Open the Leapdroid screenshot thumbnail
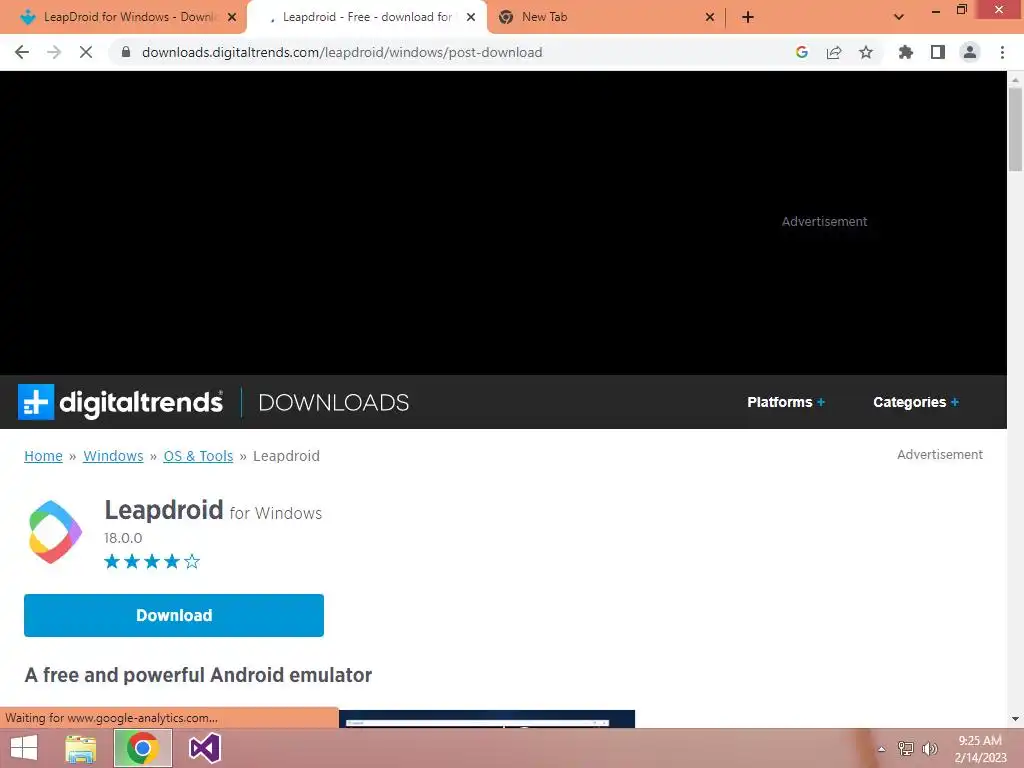The image size is (1024, 768). [x=487, y=718]
